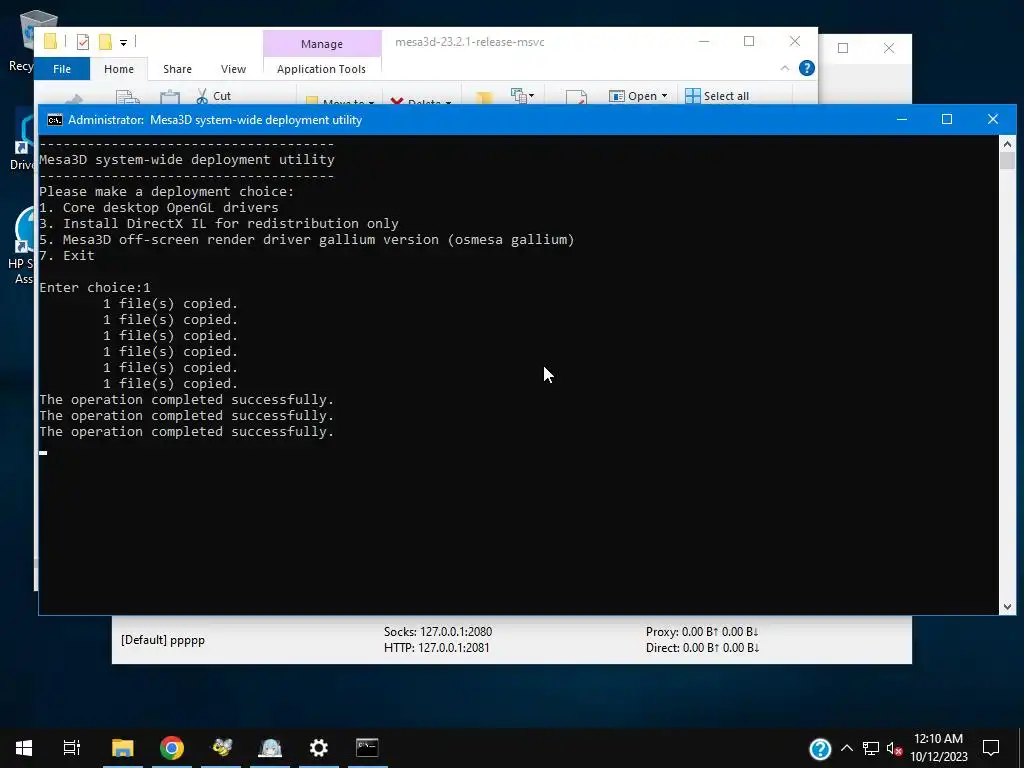Click the console vertical scrollbar thumb
Viewport: 1024px width, 768px height.
click(1007, 161)
